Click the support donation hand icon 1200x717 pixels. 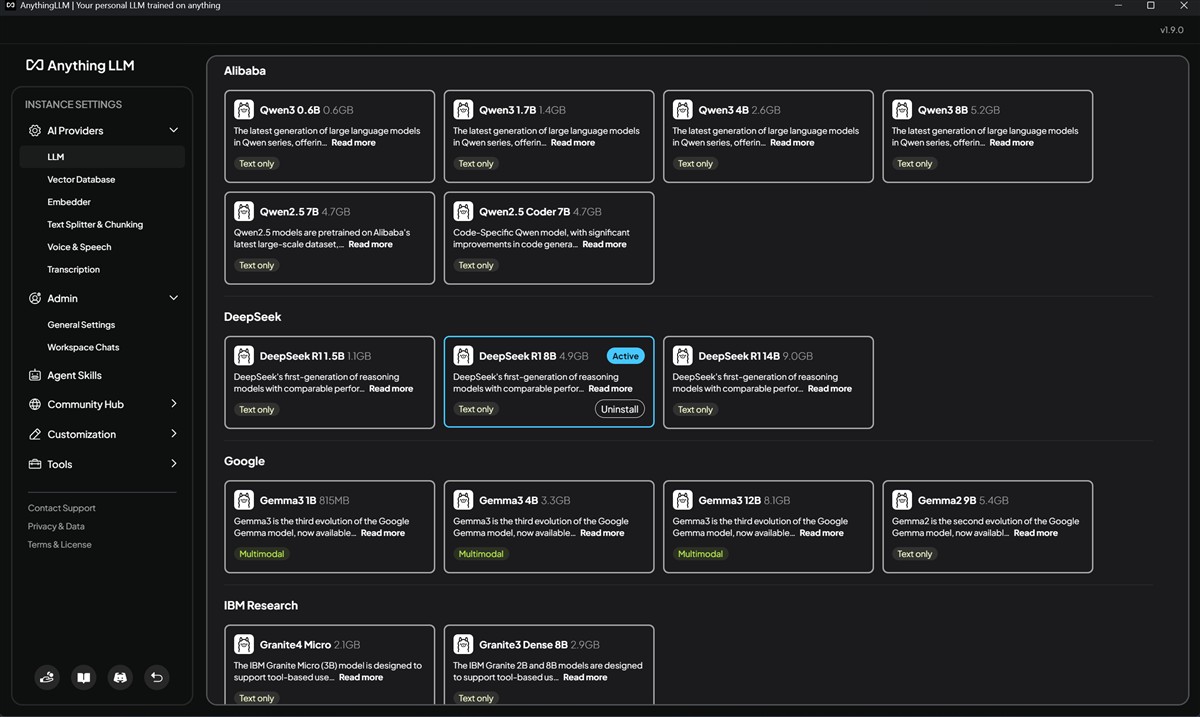click(x=47, y=677)
